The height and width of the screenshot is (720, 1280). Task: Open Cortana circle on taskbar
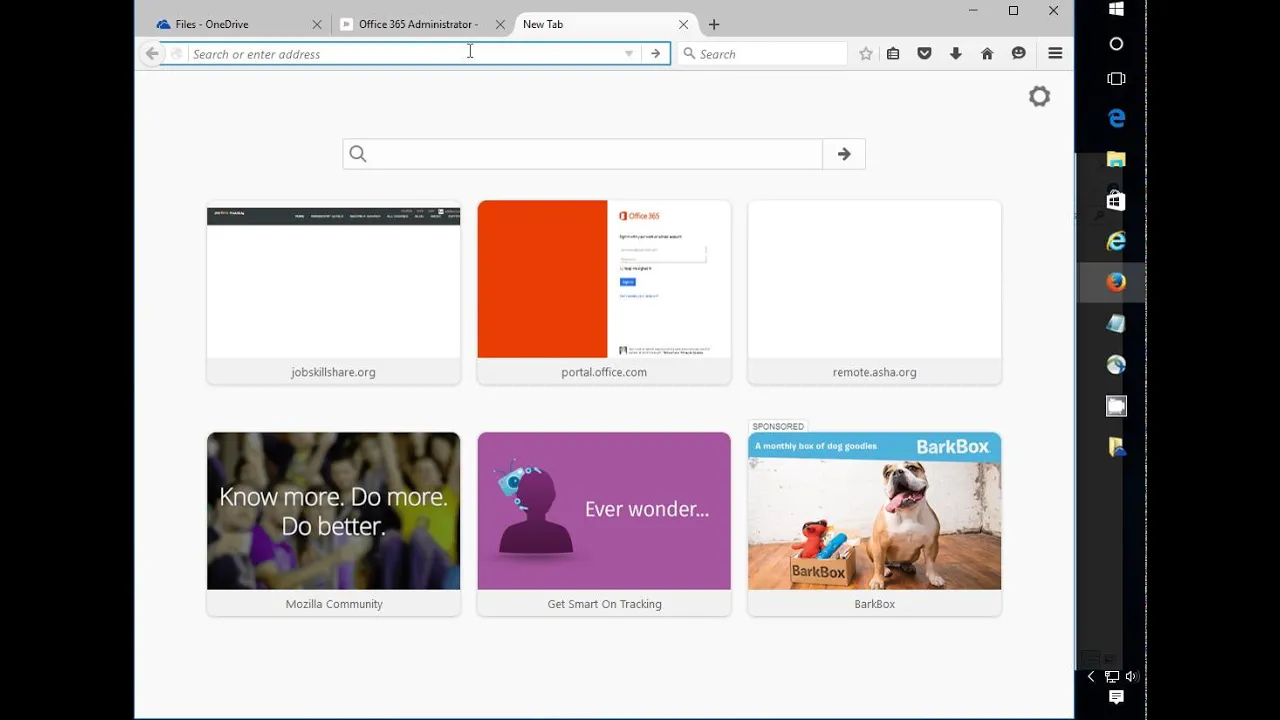(x=1116, y=44)
